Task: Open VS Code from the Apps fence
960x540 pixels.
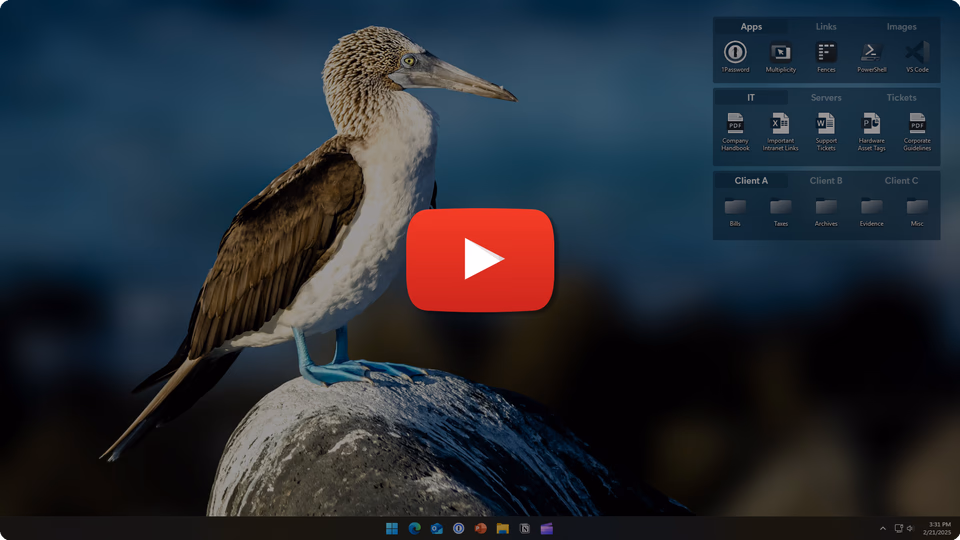Action: tap(917, 57)
